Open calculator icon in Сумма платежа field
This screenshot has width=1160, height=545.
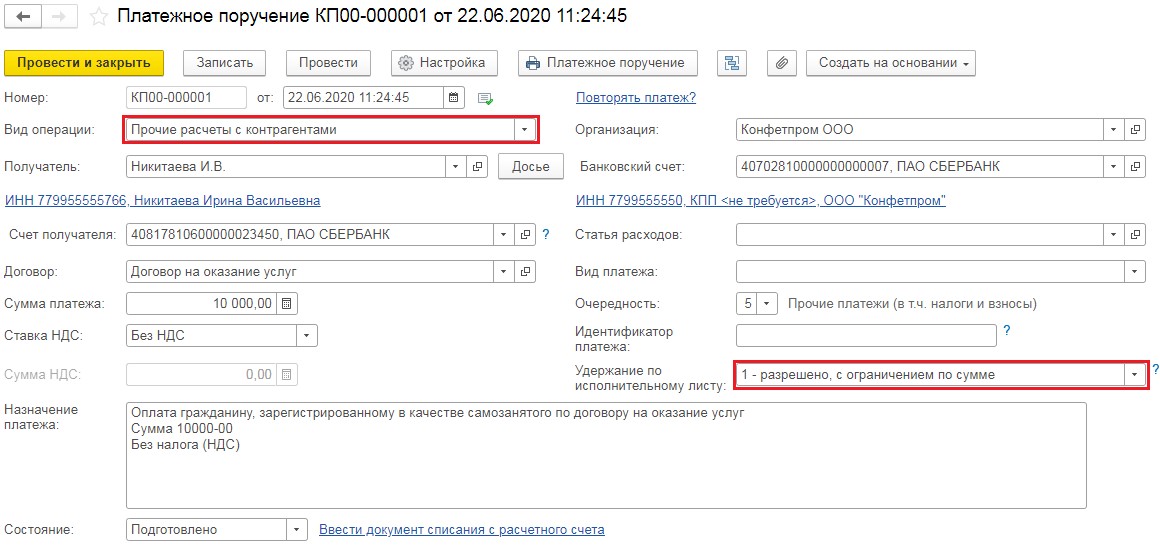click(288, 303)
